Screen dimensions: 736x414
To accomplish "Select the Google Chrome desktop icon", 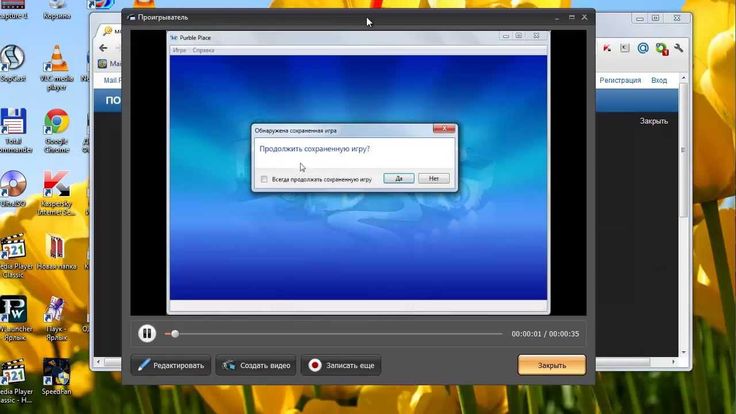I will [57, 131].
